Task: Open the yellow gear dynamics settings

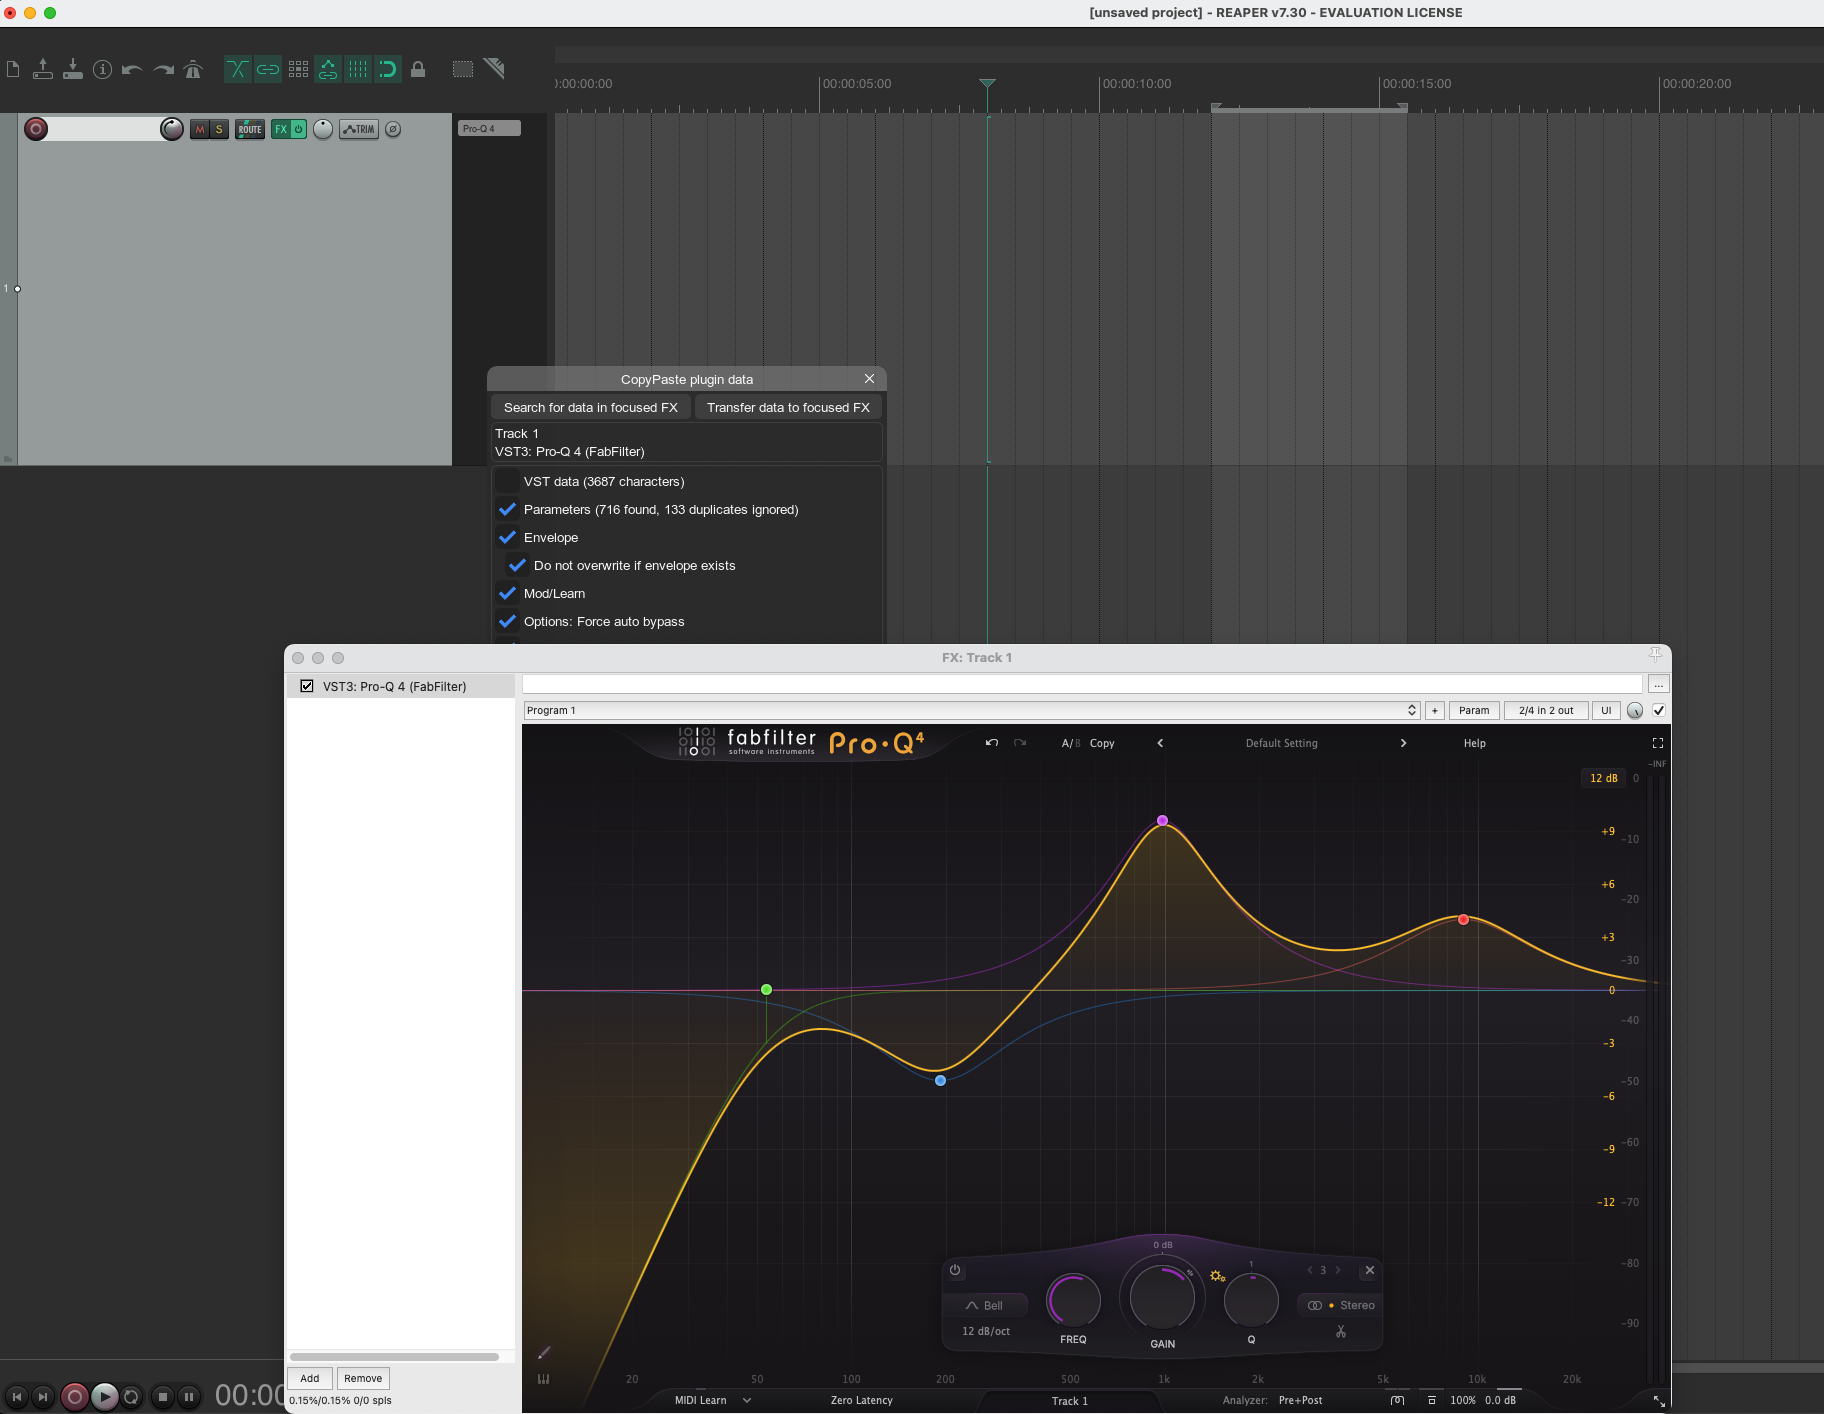Action: tap(1217, 1276)
